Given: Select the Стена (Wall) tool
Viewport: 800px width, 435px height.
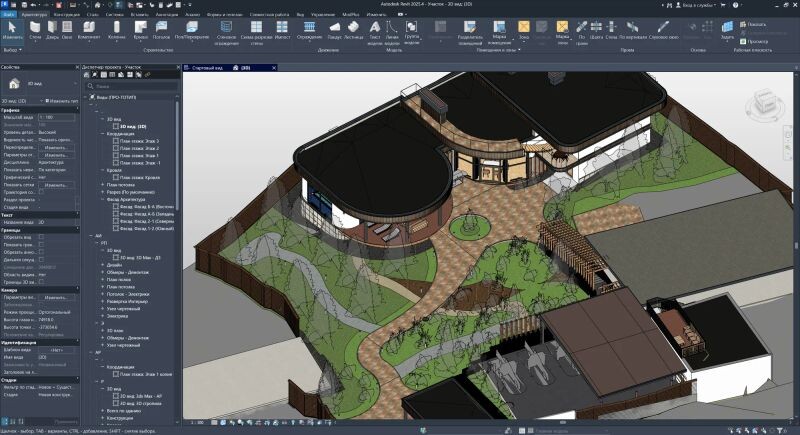Looking at the screenshot, I should 36,28.
